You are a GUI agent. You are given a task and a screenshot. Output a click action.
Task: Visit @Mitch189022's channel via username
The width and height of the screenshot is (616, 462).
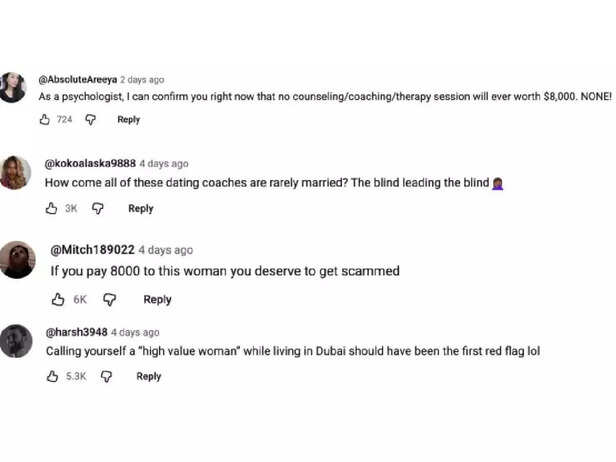92,250
